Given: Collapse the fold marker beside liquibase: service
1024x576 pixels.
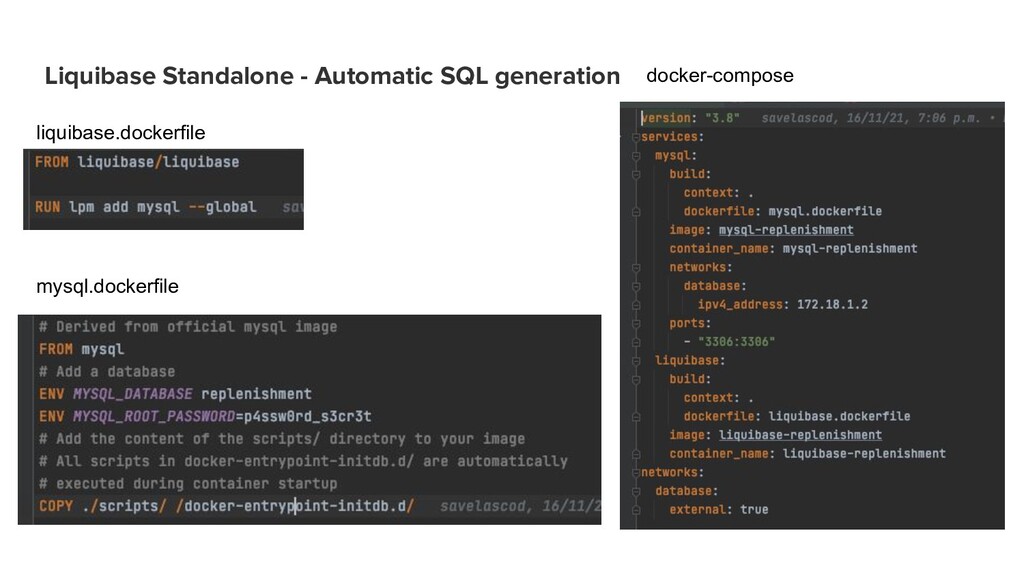Looking at the screenshot, I should click(635, 360).
